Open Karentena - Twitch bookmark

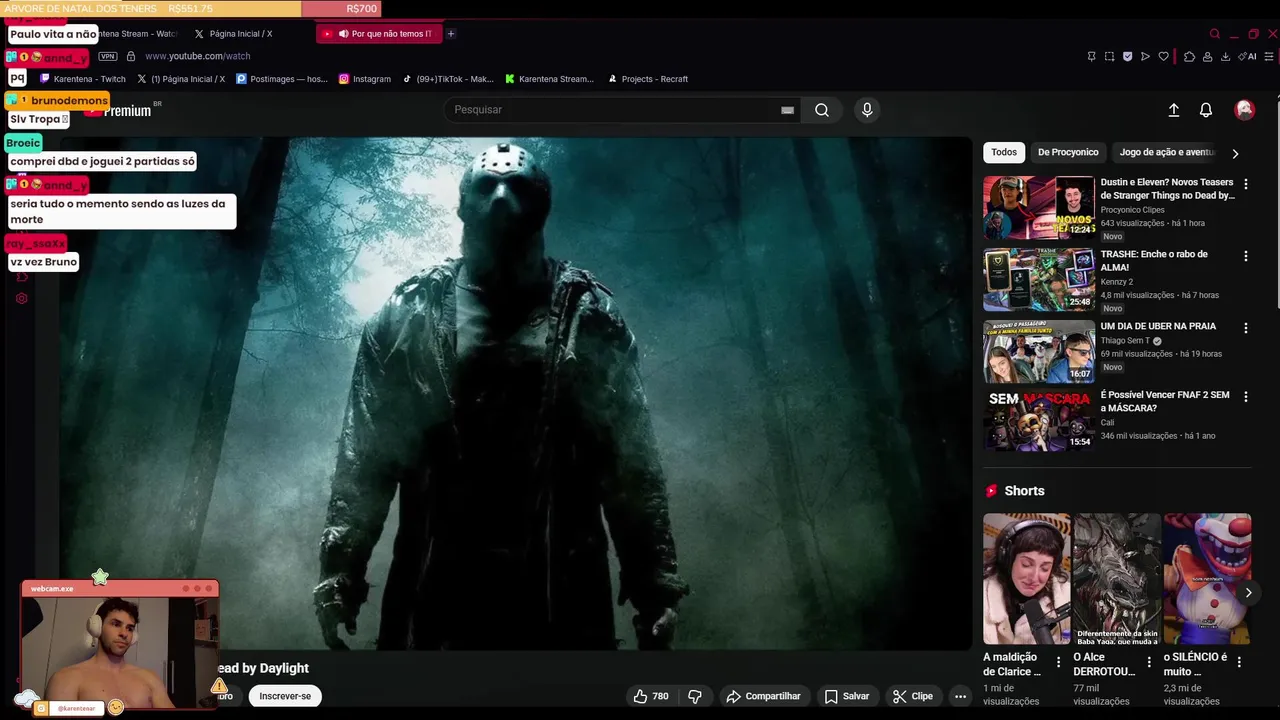click(x=83, y=79)
